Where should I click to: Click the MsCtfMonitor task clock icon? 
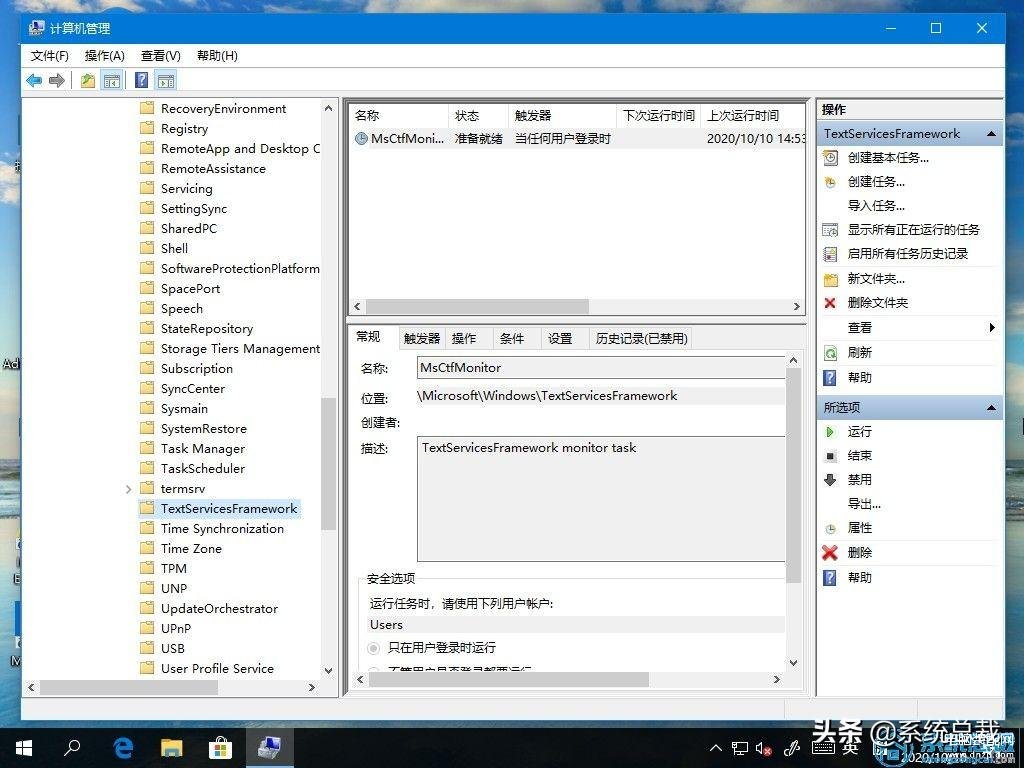click(361, 138)
